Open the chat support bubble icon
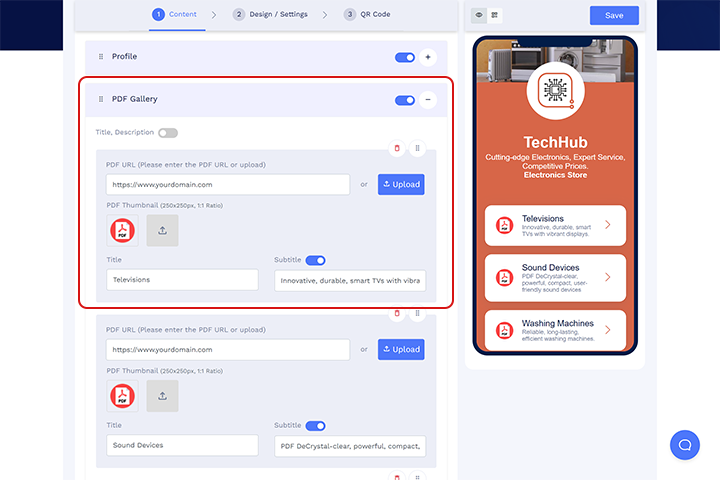This screenshot has height=480, width=720. (685, 445)
